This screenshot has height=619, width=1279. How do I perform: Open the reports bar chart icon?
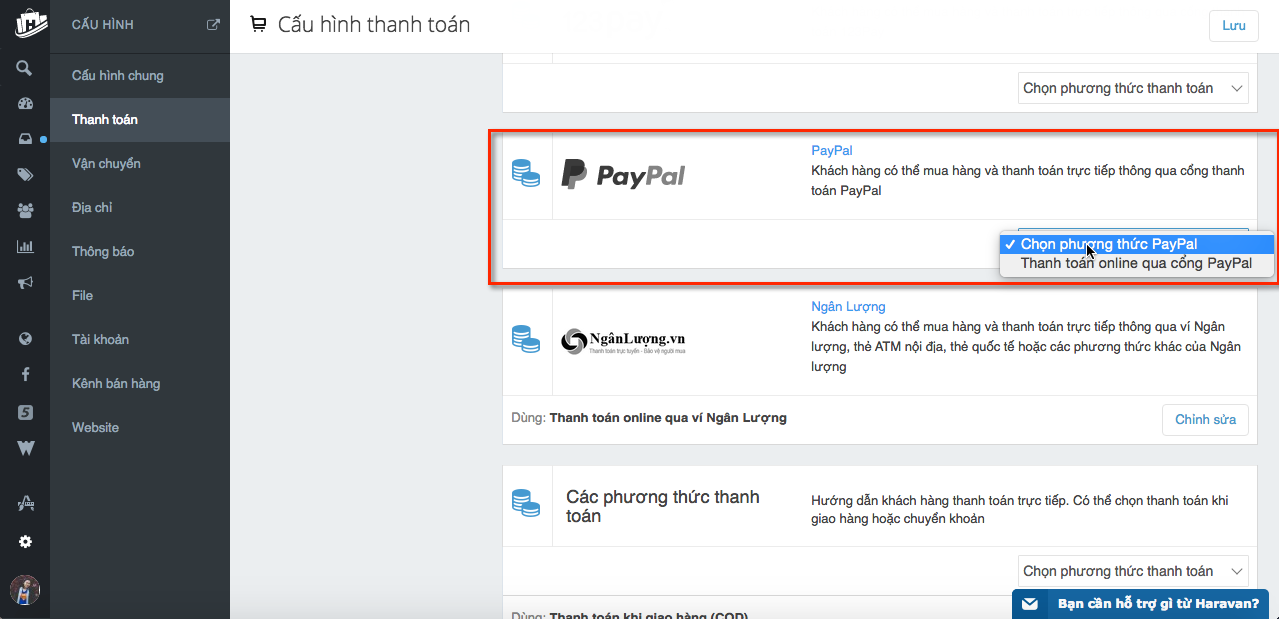25,247
